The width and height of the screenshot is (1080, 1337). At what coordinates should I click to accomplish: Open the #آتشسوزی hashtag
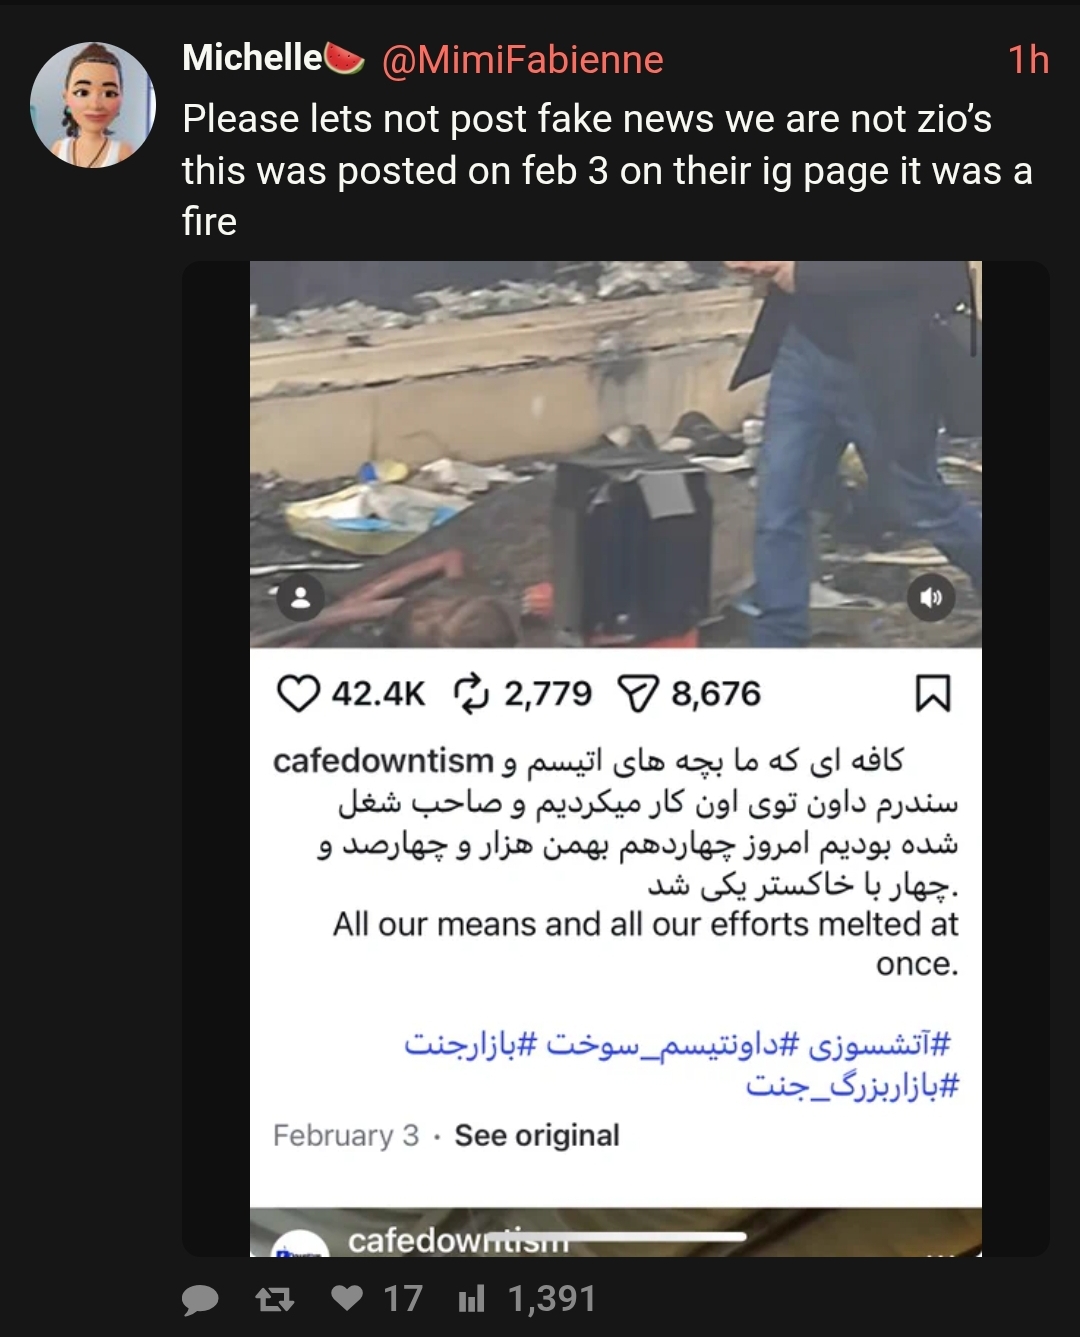click(880, 1044)
